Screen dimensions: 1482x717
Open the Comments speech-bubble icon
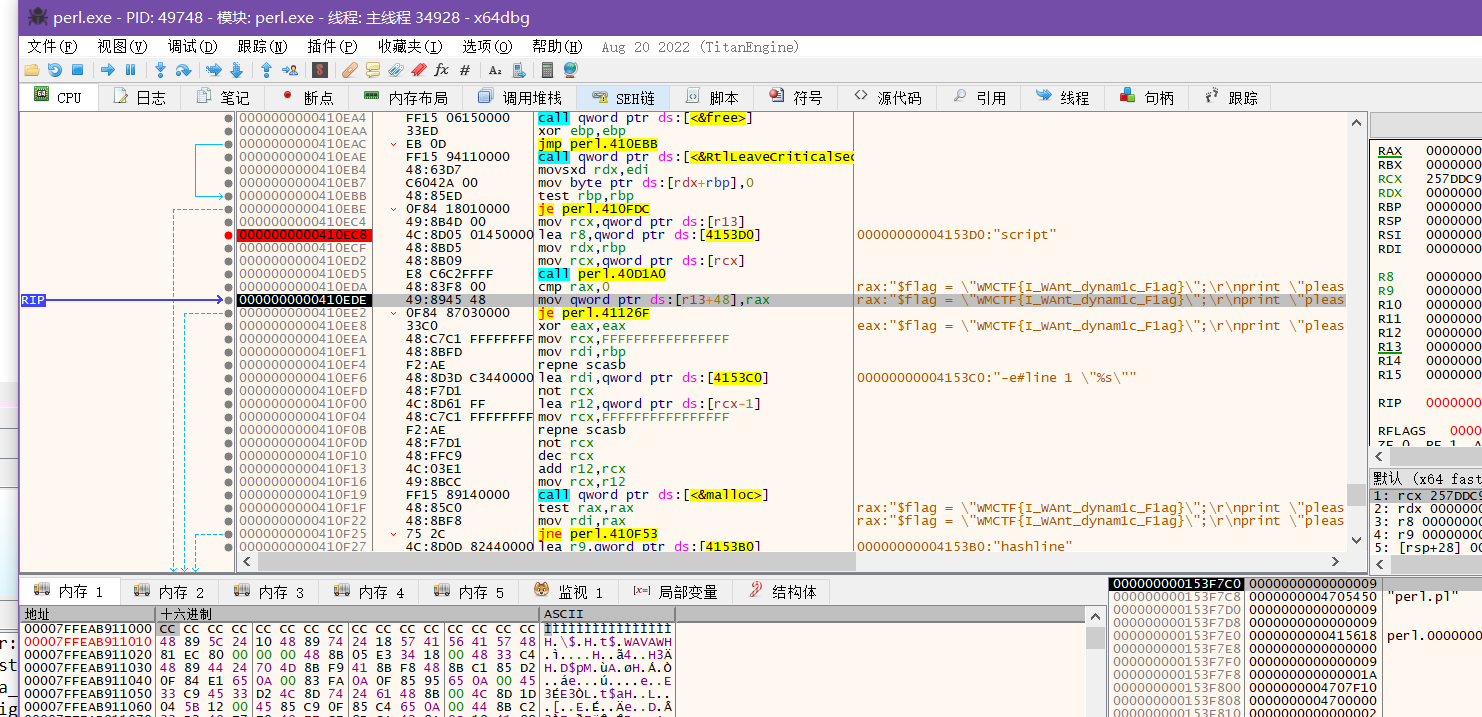(x=373, y=70)
